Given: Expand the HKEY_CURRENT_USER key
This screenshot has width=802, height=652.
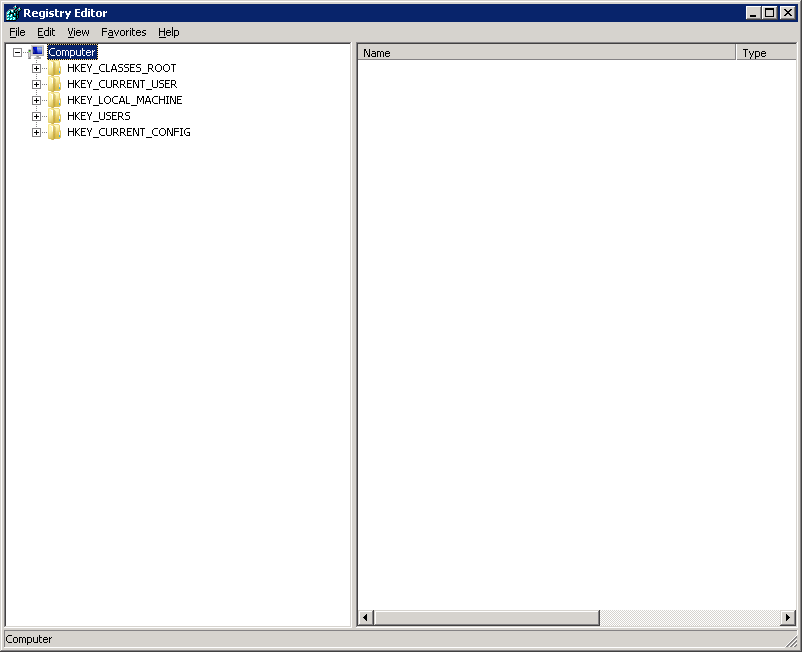Looking at the screenshot, I should [36, 84].
